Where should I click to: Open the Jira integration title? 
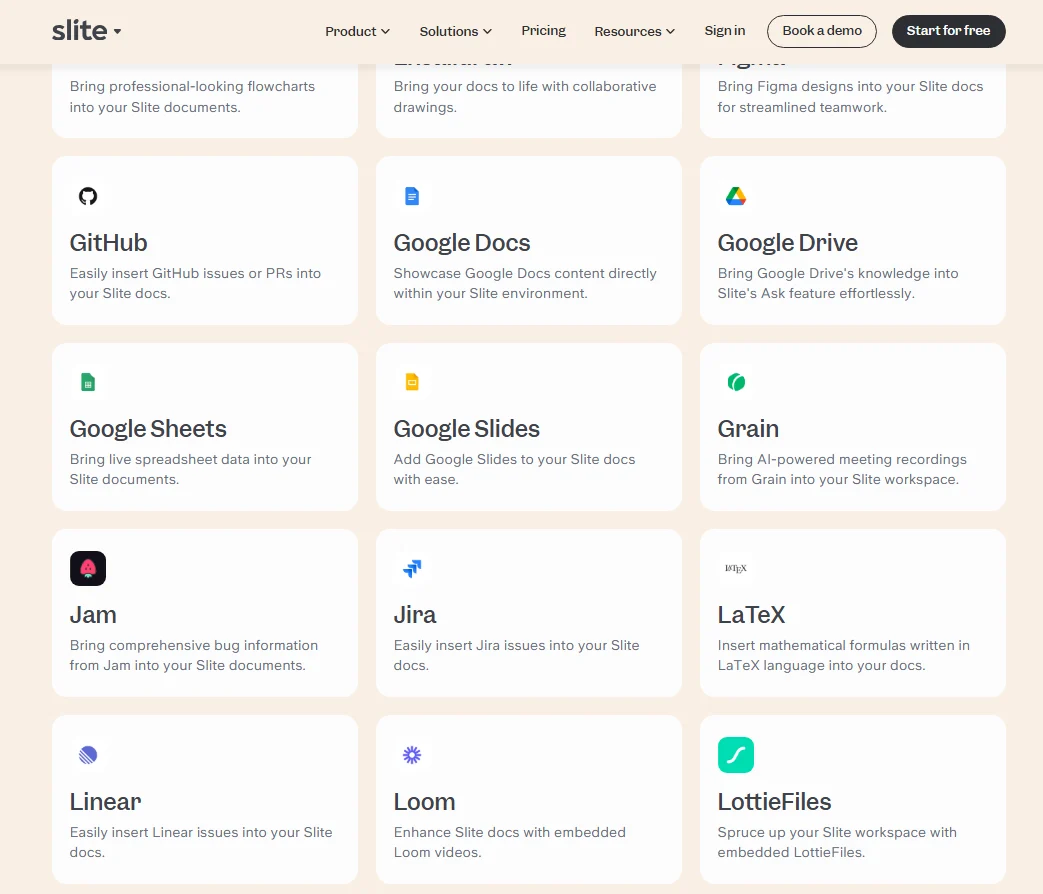tap(414, 615)
